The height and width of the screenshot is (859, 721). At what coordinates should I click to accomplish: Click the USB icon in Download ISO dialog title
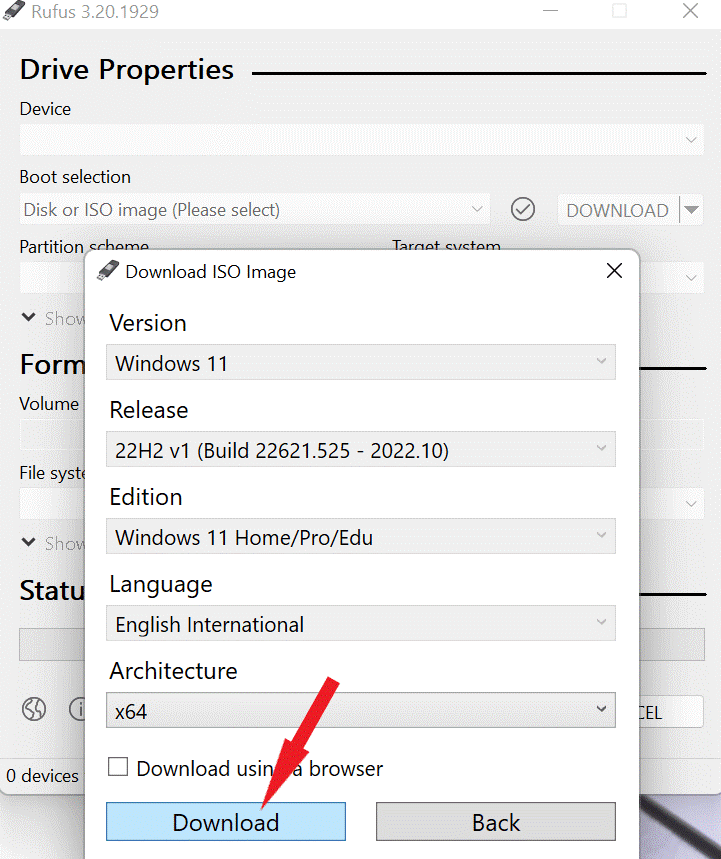108,271
